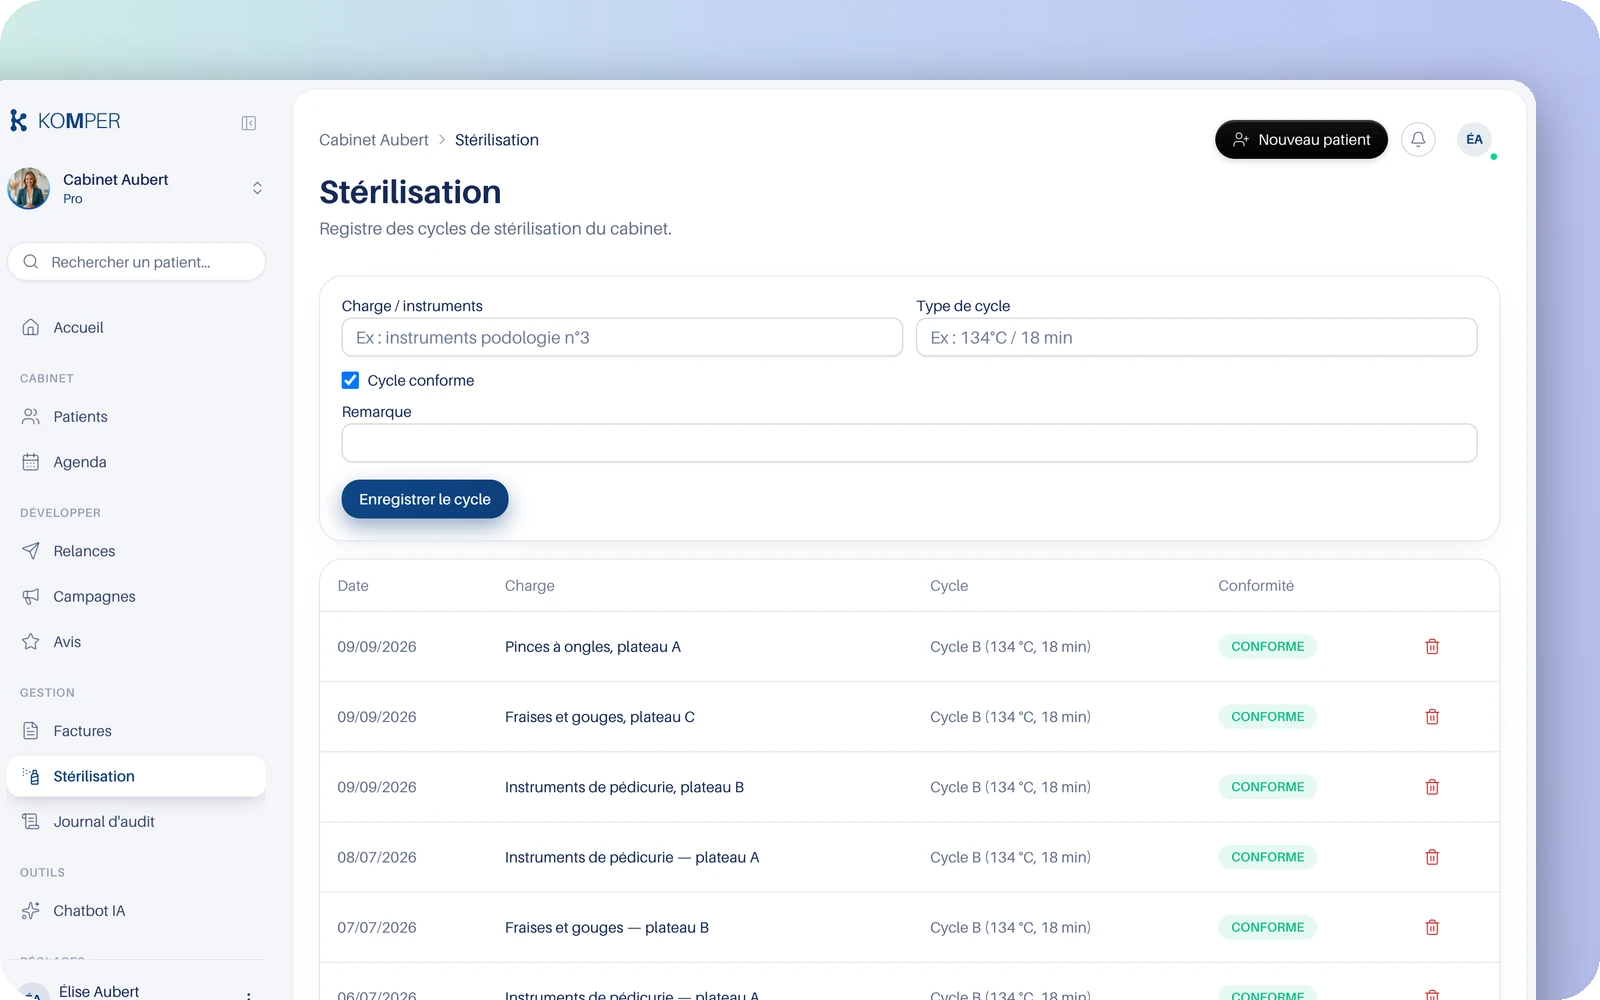The image size is (1600, 1000).
Task: Open the Journal d'audit page
Action: 136,821
